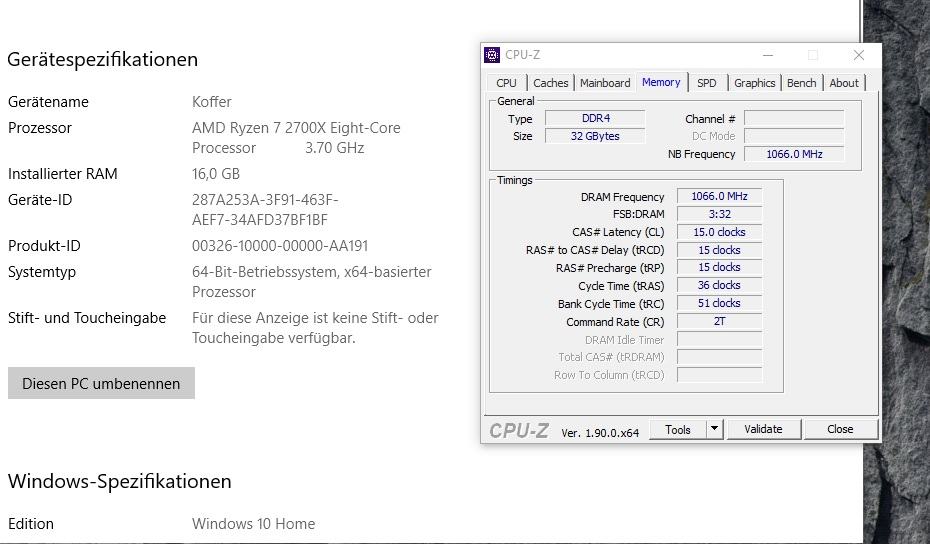Click the 32 GBytes size field
Image resolution: width=930 pixels, height=547 pixels.
tap(595, 136)
